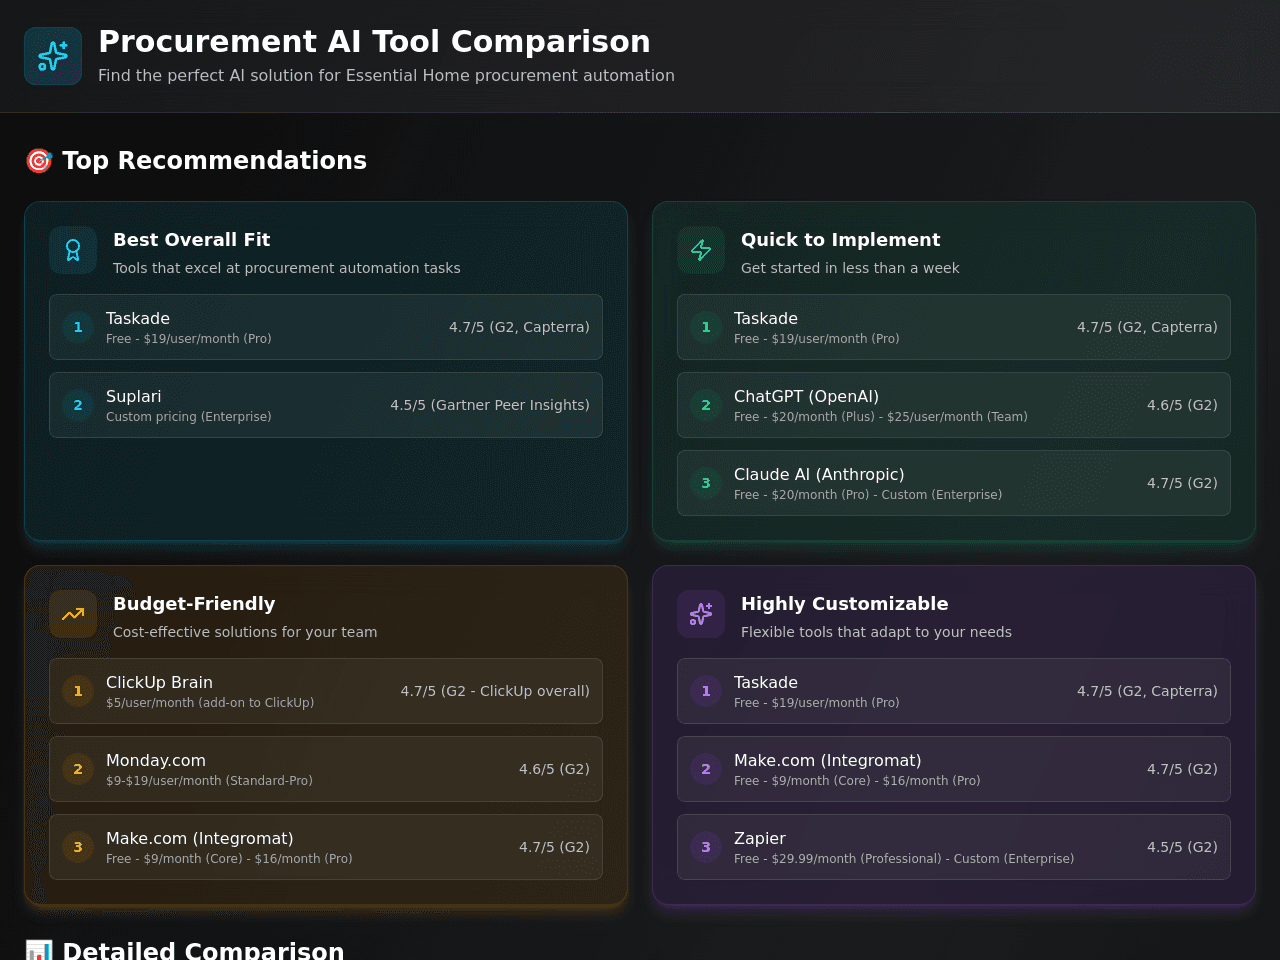Click Suplari's 4.5/5 (Gartner Peer Insights) rating
1280x960 pixels.
pyautogui.click(x=490, y=405)
